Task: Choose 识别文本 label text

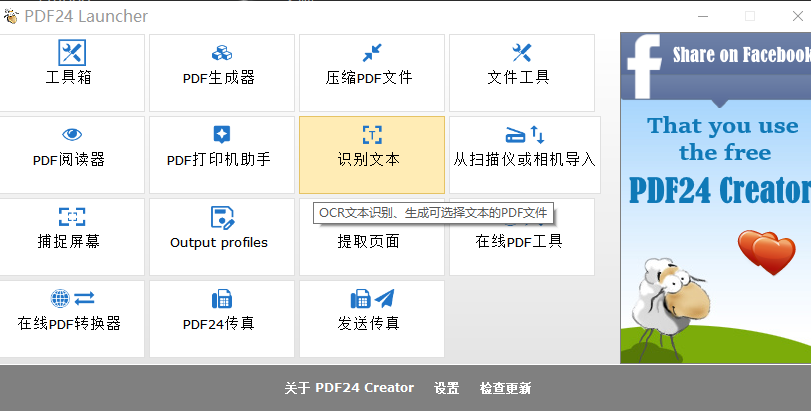Action: click(x=369, y=159)
